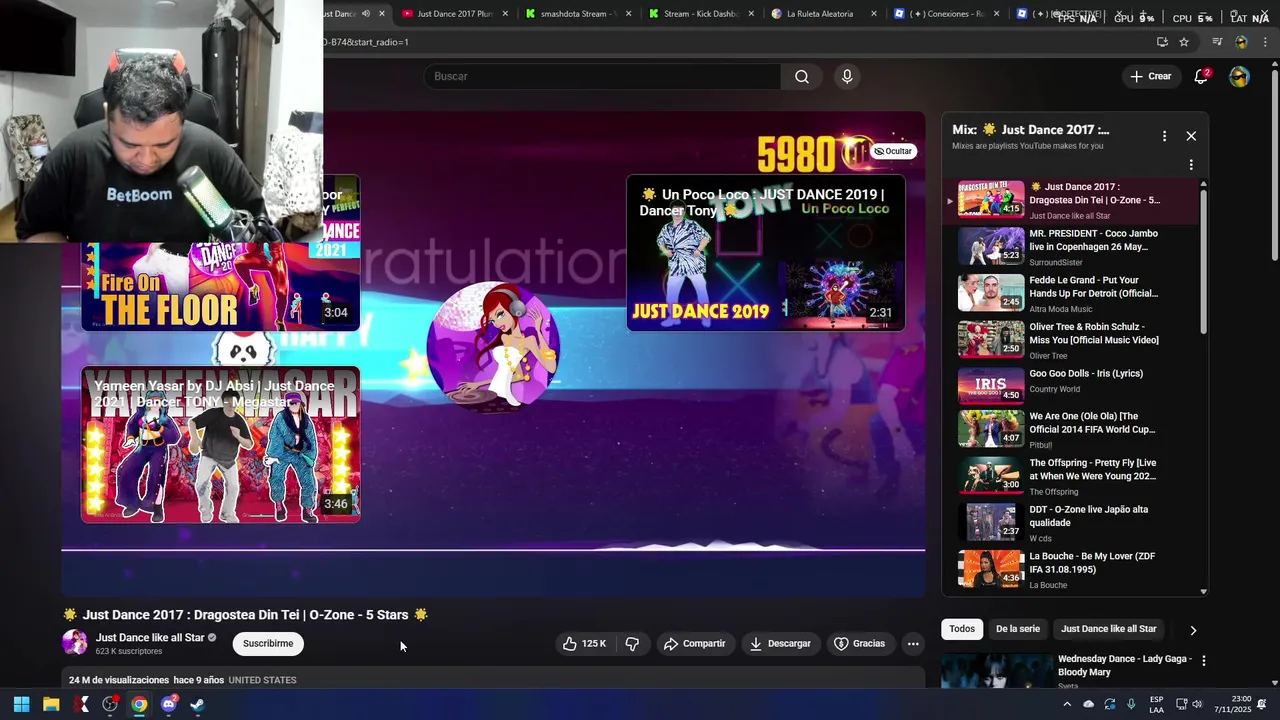Click the Crear button
Screen dimensions: 1280x720
click(1151, 77)
